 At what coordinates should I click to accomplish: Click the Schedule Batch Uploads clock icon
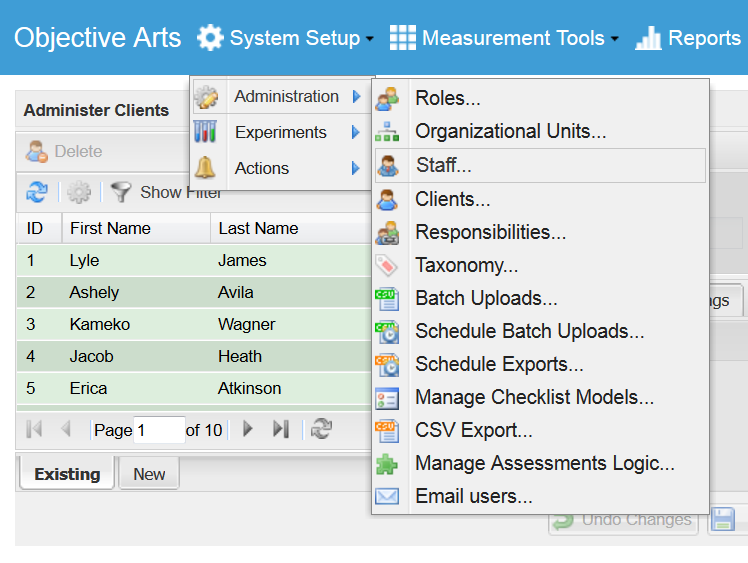point(387,332)
